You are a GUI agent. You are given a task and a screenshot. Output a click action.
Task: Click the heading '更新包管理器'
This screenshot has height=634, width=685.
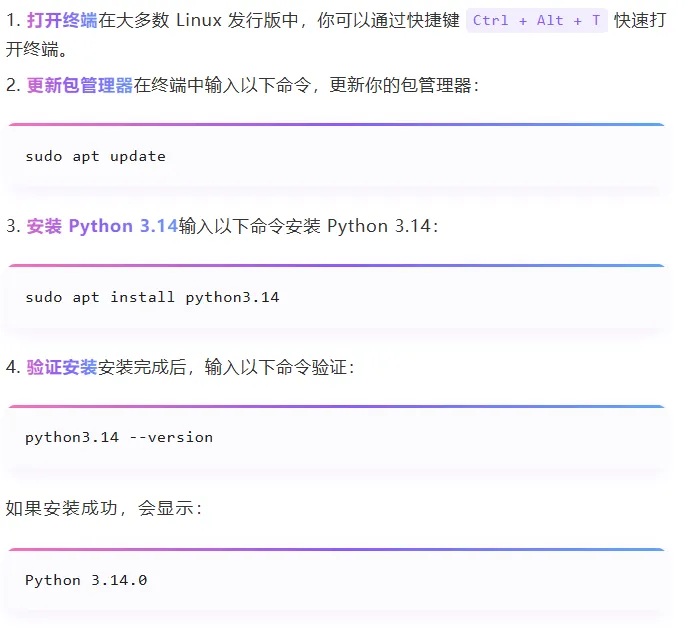[80, 85]
